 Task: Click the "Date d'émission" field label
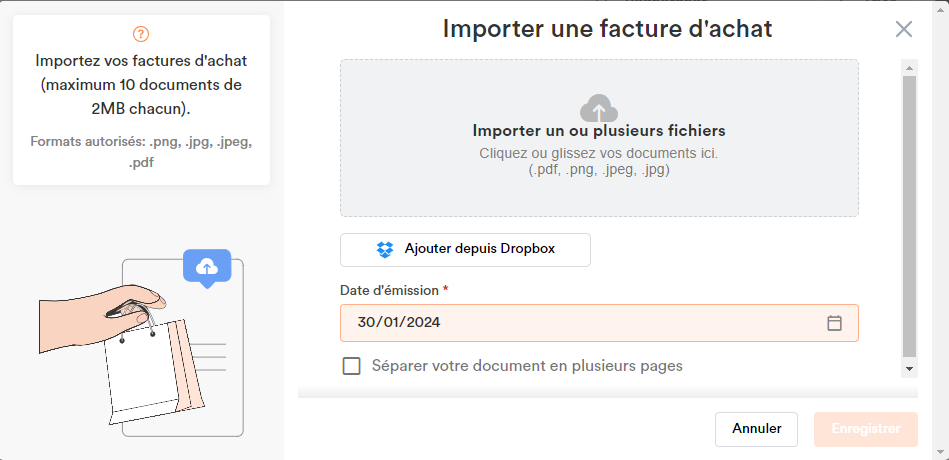pyautogui.click(x=389, y=290)
